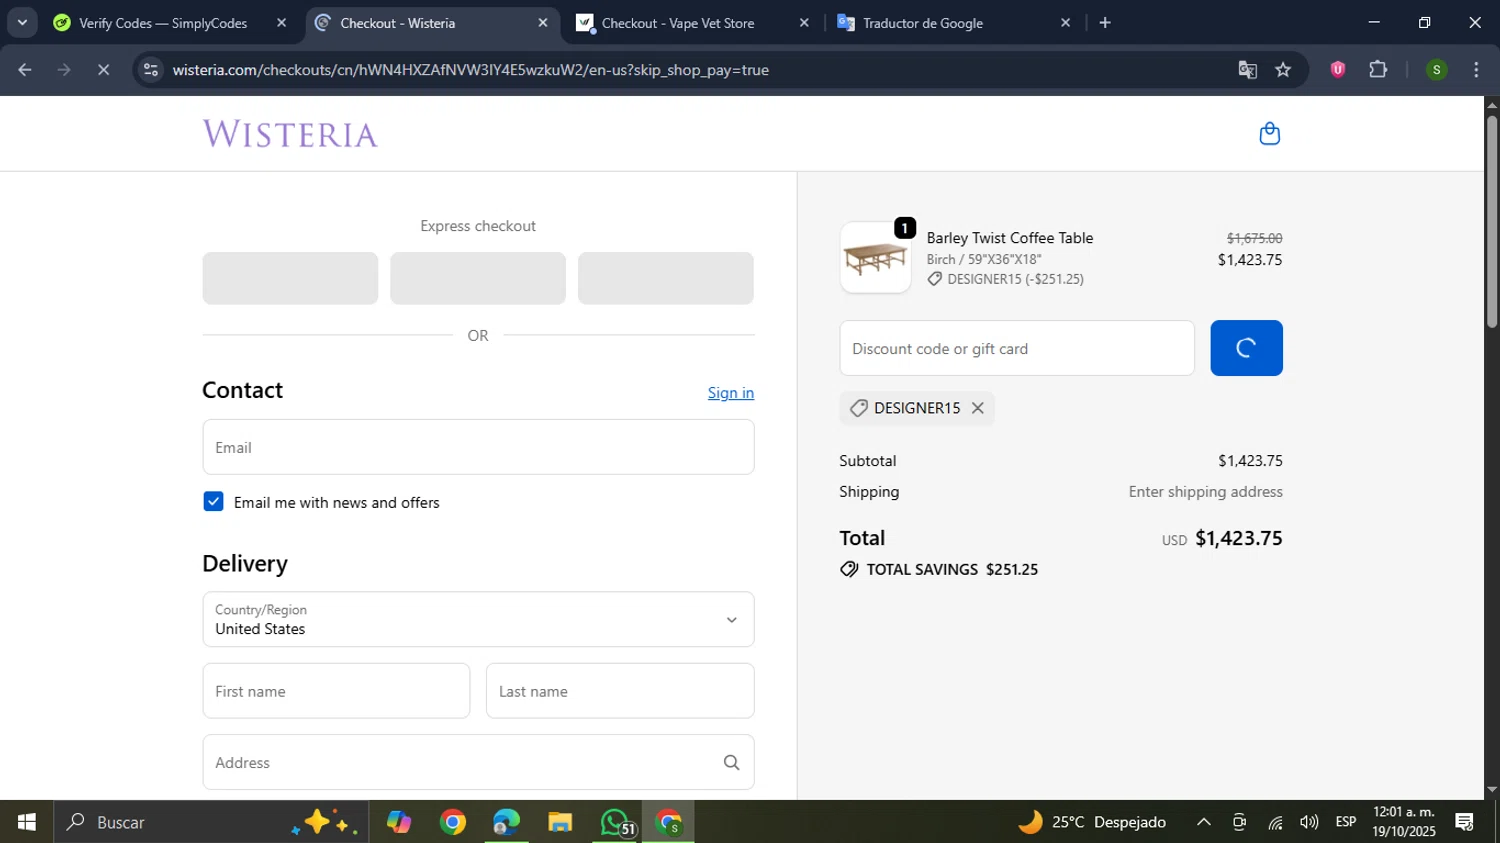
Task: Click the Barley Twist Coffee Table title
Action: pos(1010,238)
